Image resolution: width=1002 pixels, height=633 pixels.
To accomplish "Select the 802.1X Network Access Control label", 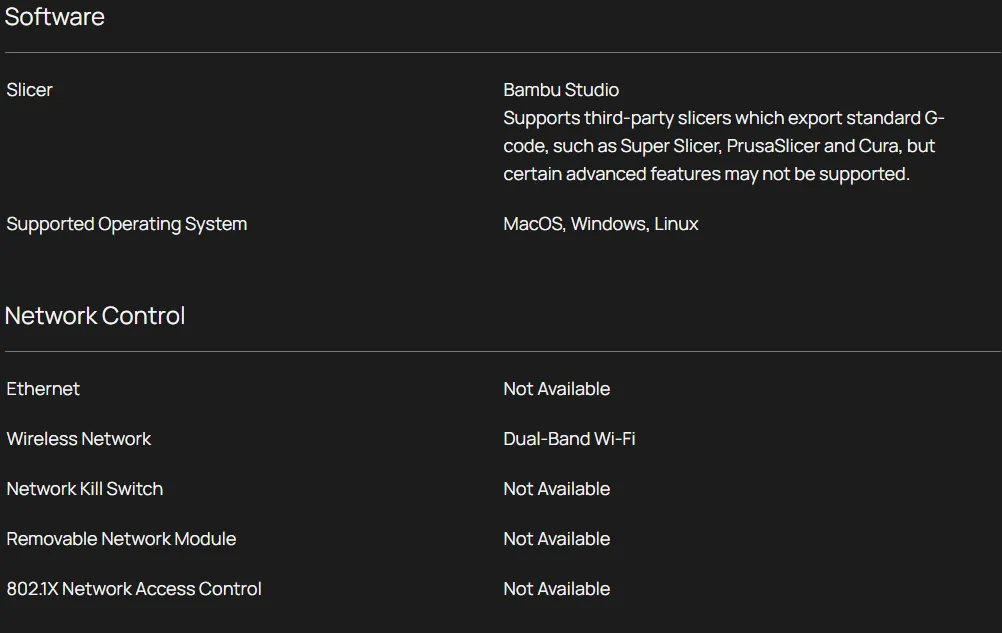I will point(134,589).
